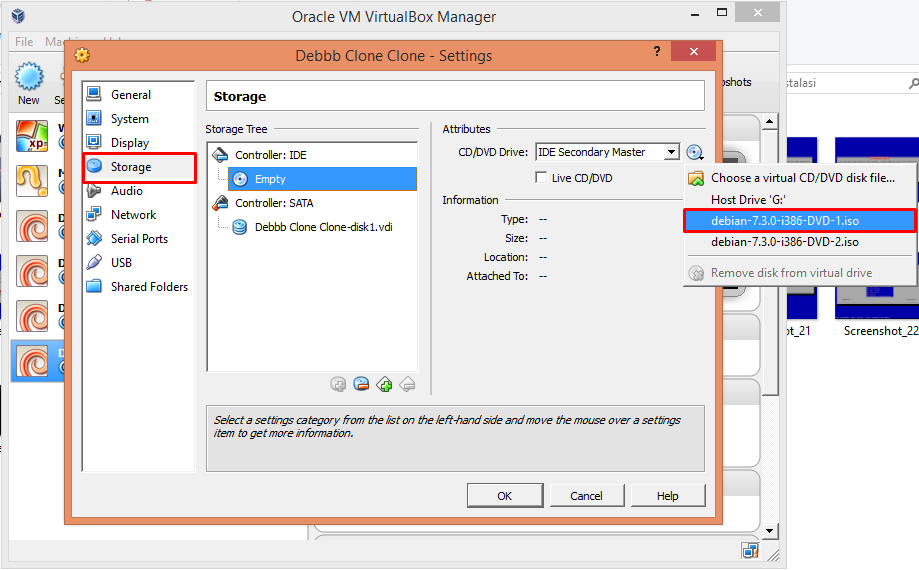This screenshot has width=919, height=570.
Task: Select the Empty CD drive entry
Action: pos(322,179)
